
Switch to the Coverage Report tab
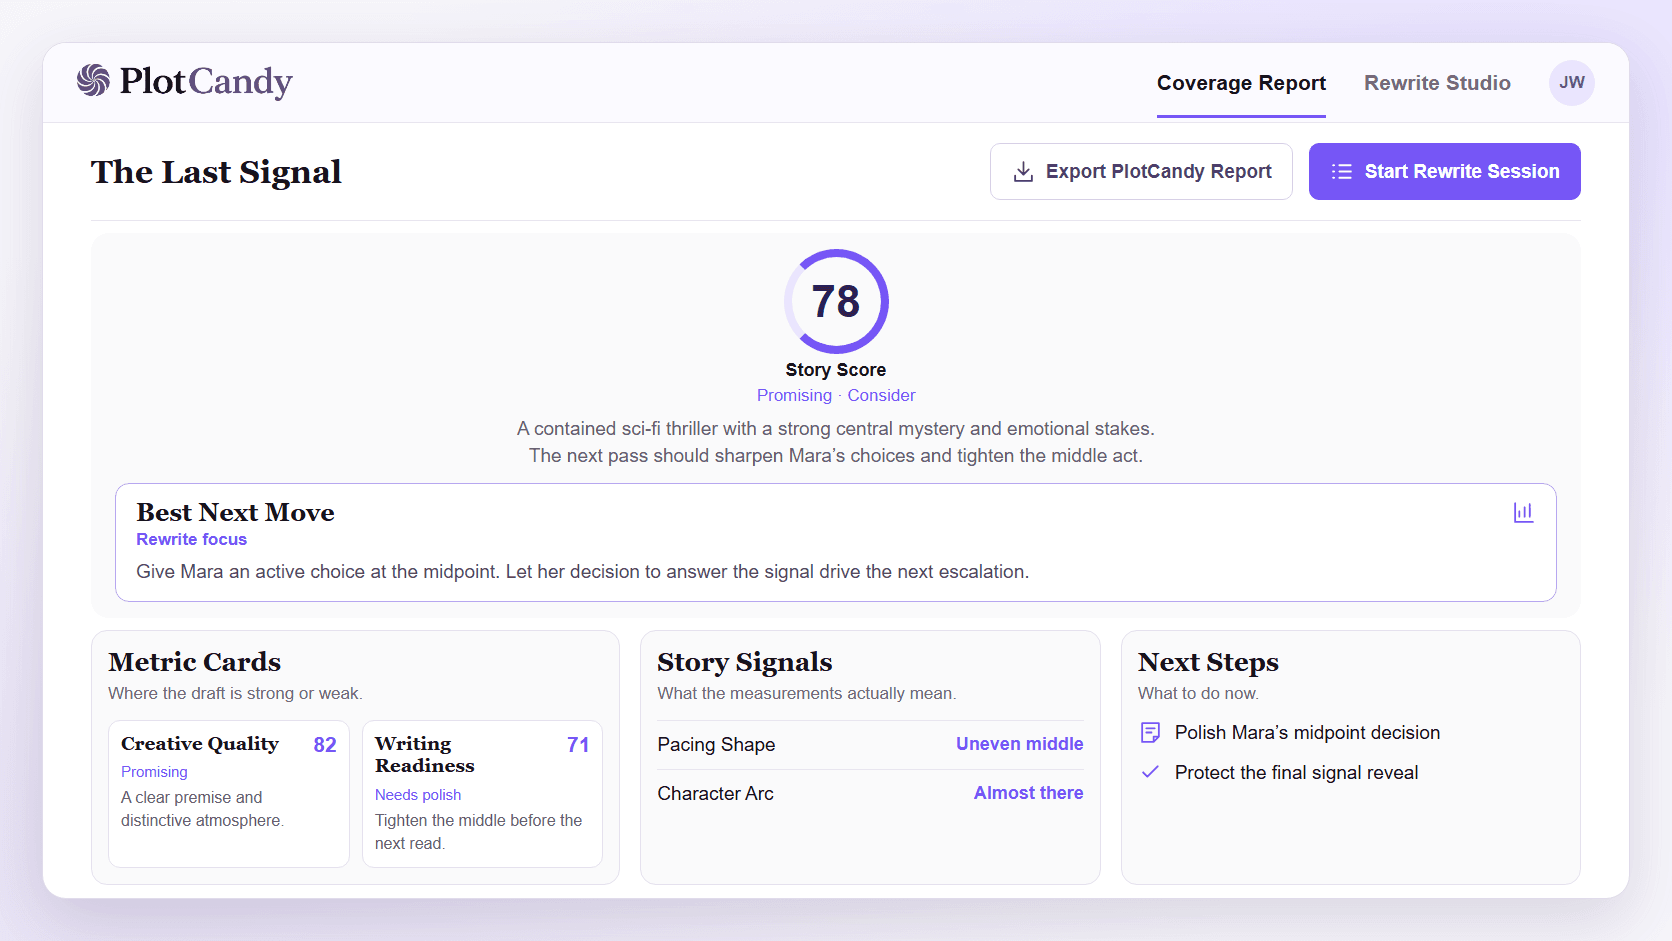[1241, 83]
